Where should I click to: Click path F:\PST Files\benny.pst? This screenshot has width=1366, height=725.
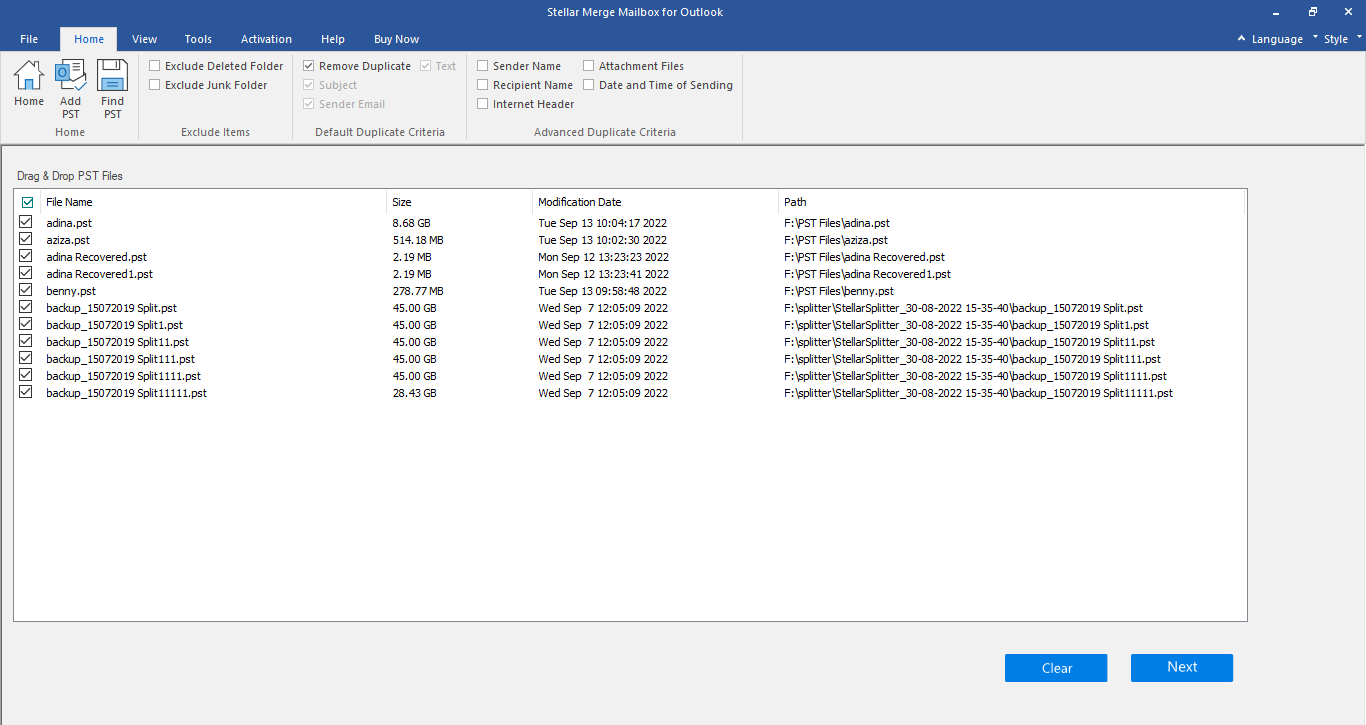tap(839, 291)
